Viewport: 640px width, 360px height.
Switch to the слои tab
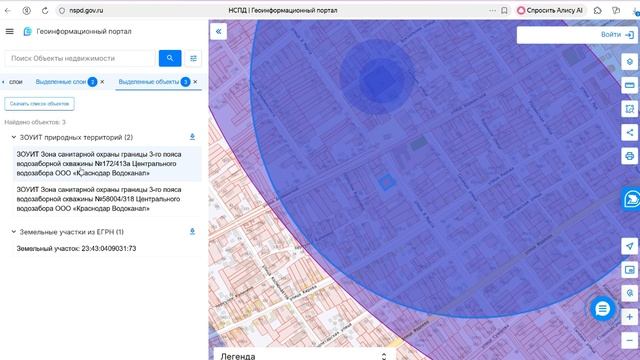(x=16, y=82)
